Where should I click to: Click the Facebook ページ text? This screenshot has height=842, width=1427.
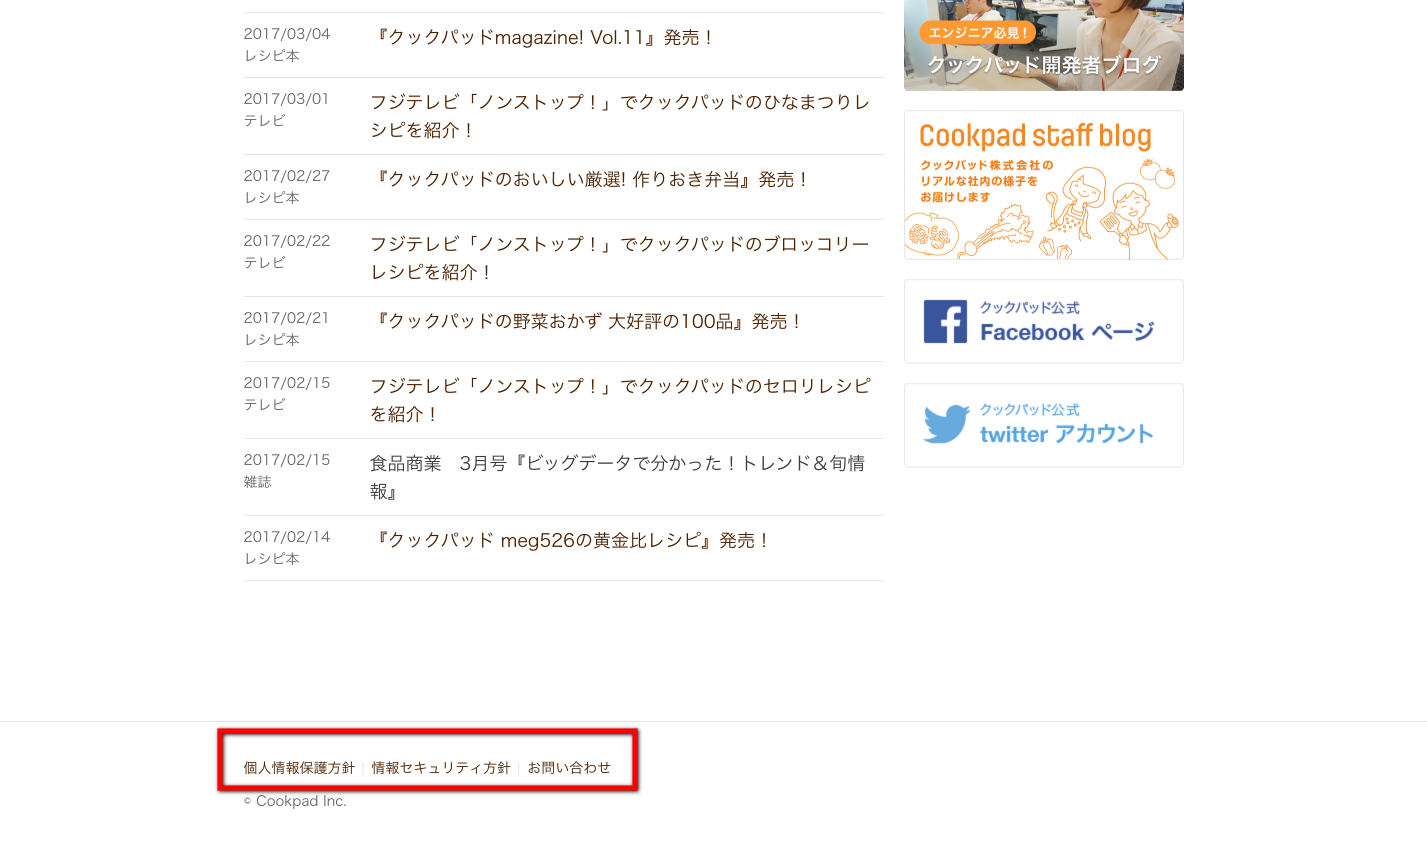tap(1067, 332)
